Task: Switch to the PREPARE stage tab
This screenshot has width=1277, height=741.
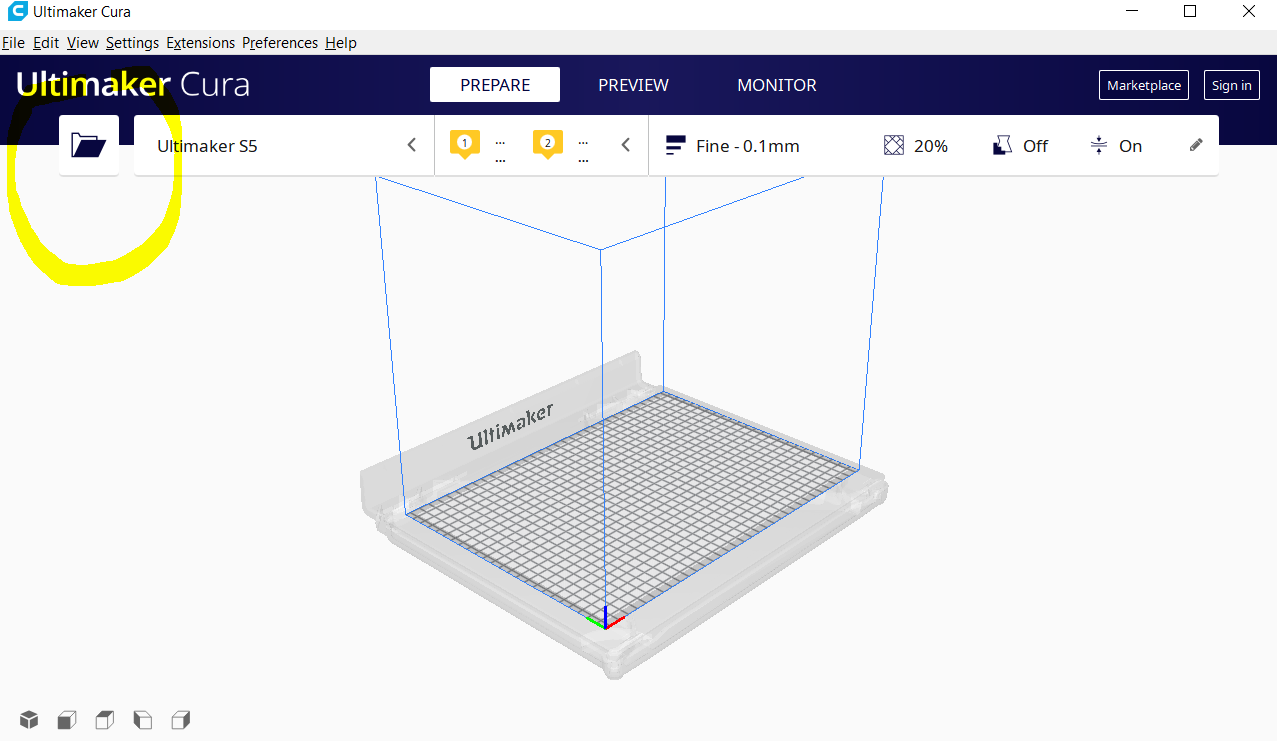Action: pyautogui.click(x=495, y=85)
